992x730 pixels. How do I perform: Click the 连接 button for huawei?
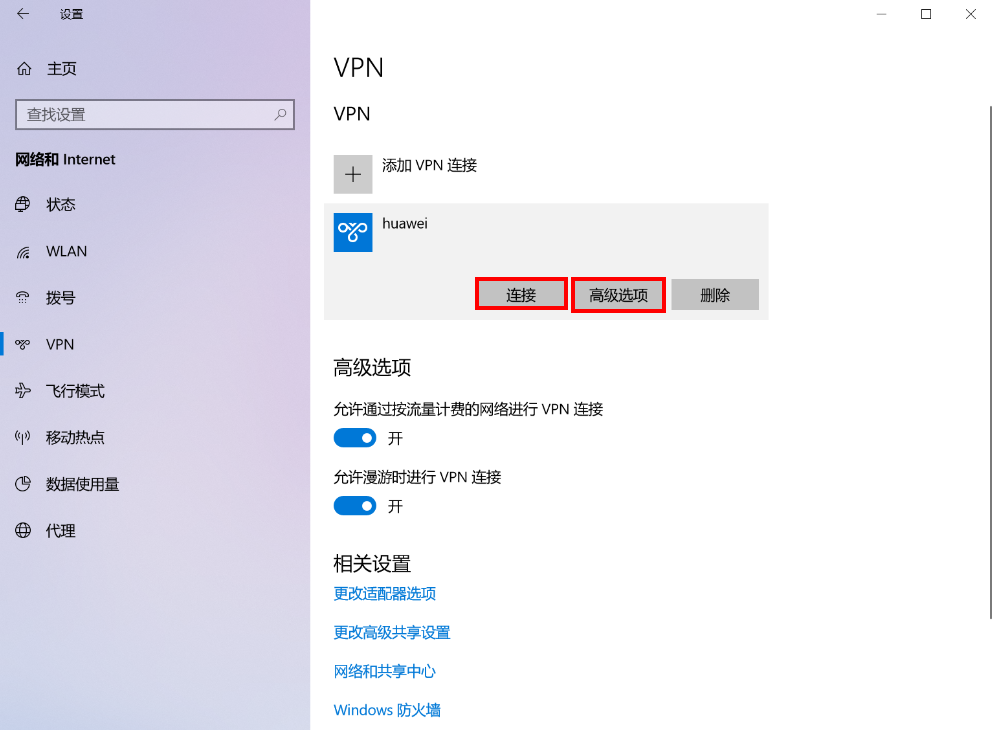click(521, 295)
